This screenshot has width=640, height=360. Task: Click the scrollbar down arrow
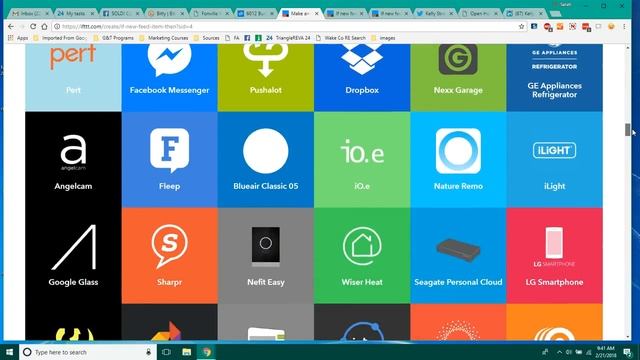click(628, 337)
